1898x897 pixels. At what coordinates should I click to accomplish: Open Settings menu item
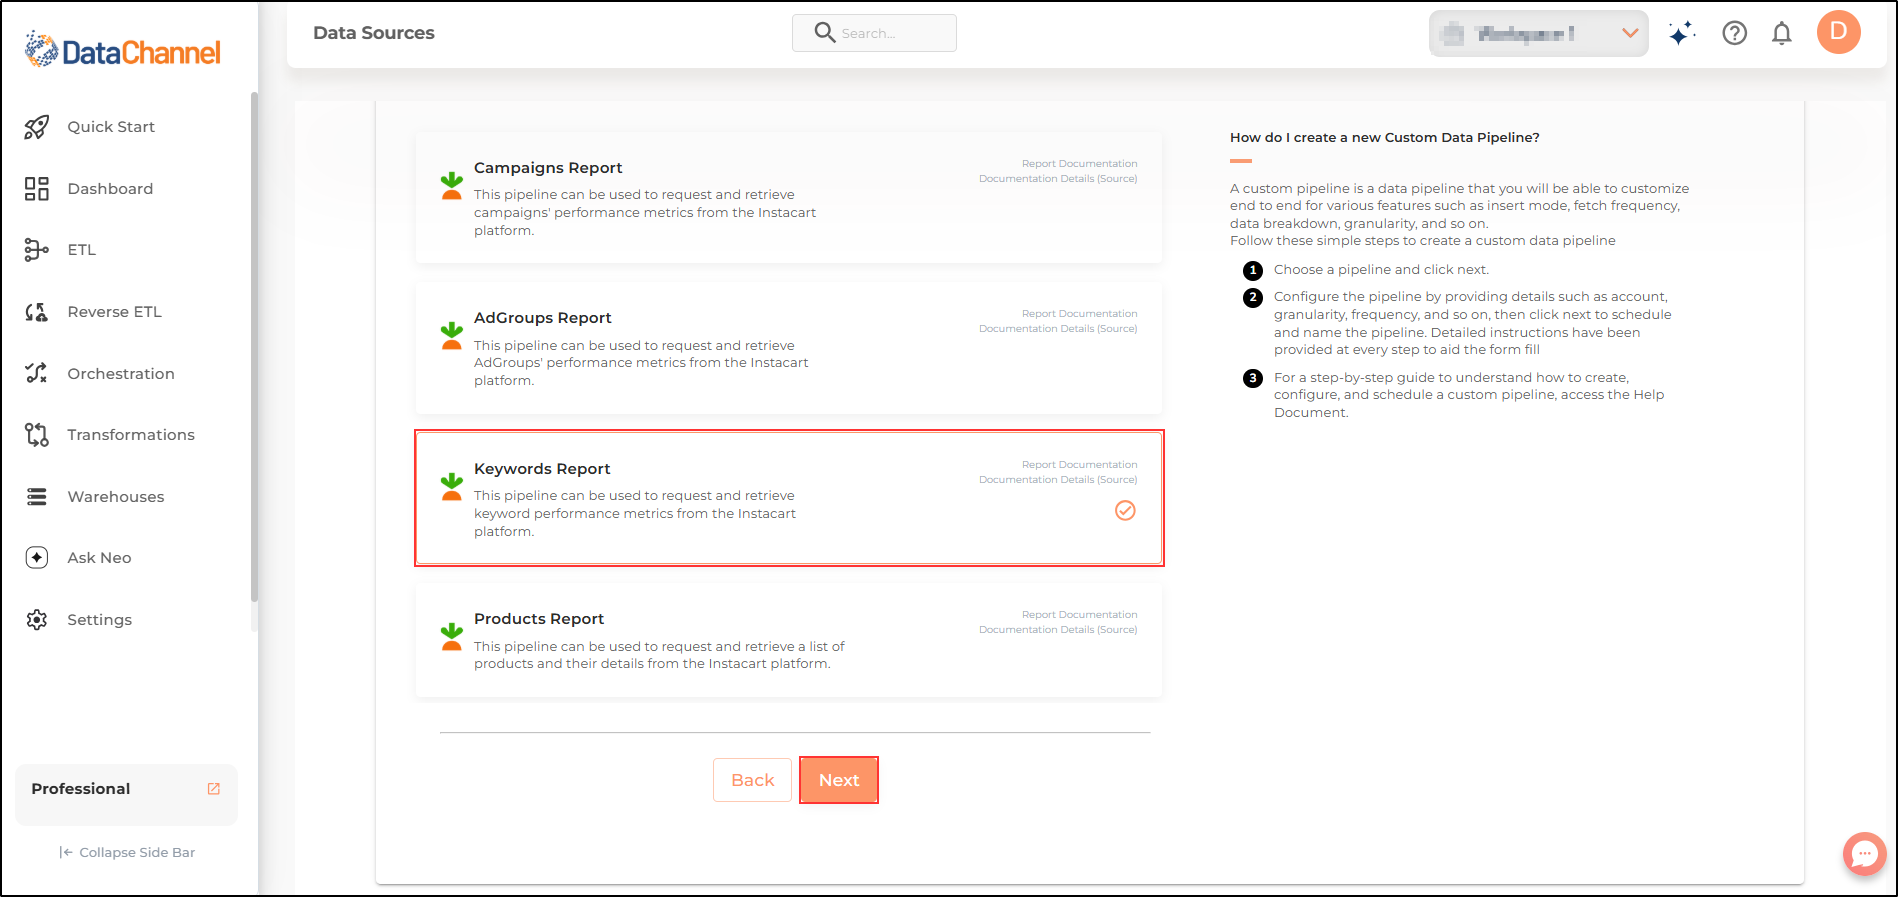pyautogui.click(x=99, y=620)
